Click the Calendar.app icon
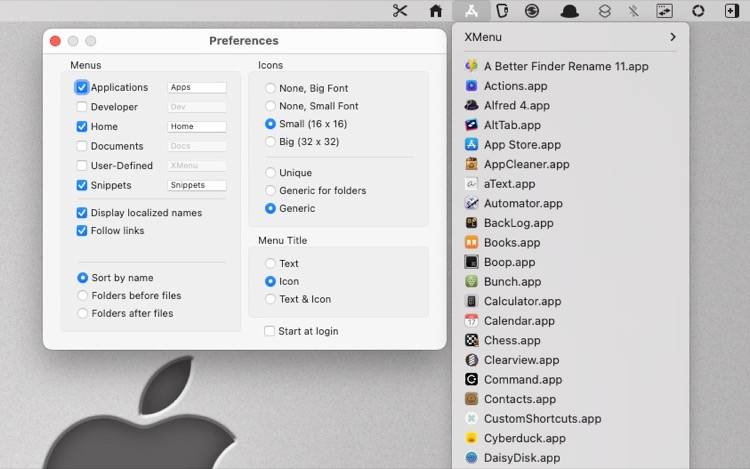This screenshot has height=469, width=750. tap(471, 321)
